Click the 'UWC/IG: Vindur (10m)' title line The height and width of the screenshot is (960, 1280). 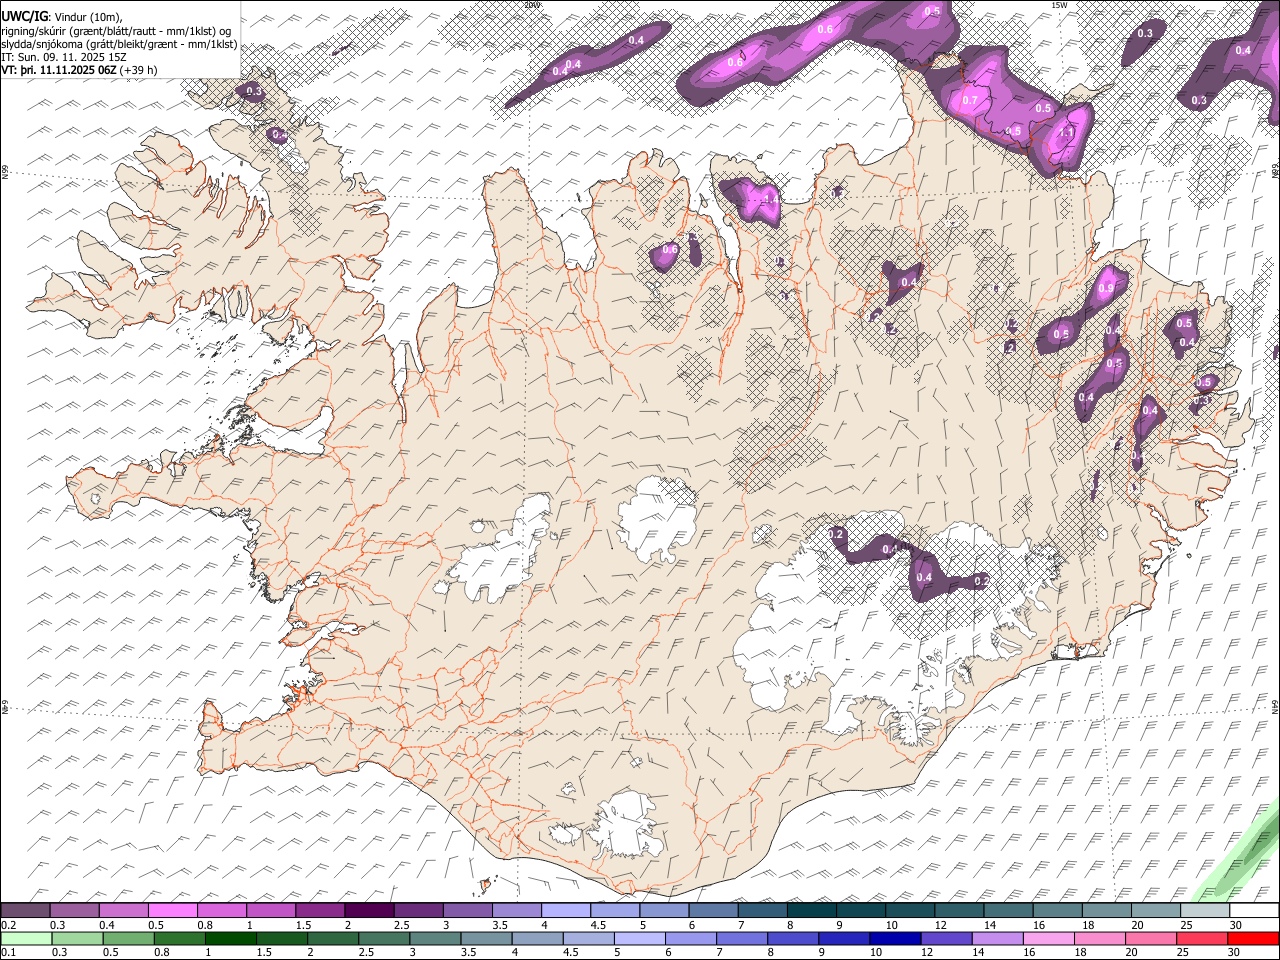tap(62, 17)
